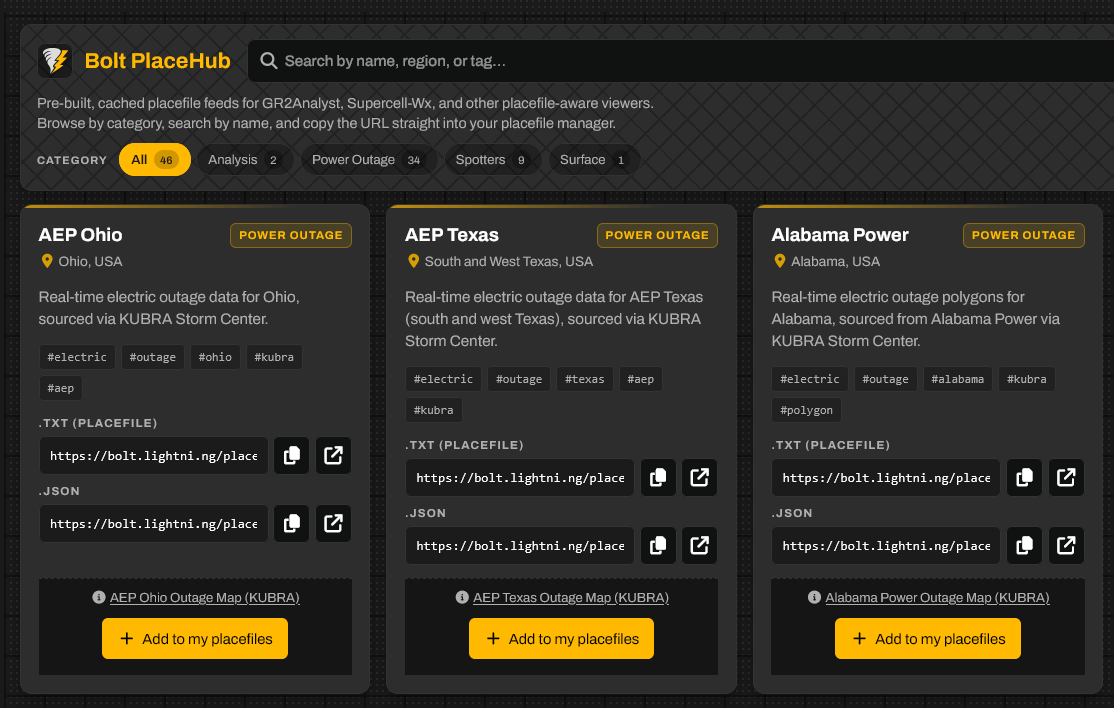The width and height of the screenshot is (1114, 708).
Task: Copy the AEP Texas .TXT placefile URL
Action: [x=658, y=477]
